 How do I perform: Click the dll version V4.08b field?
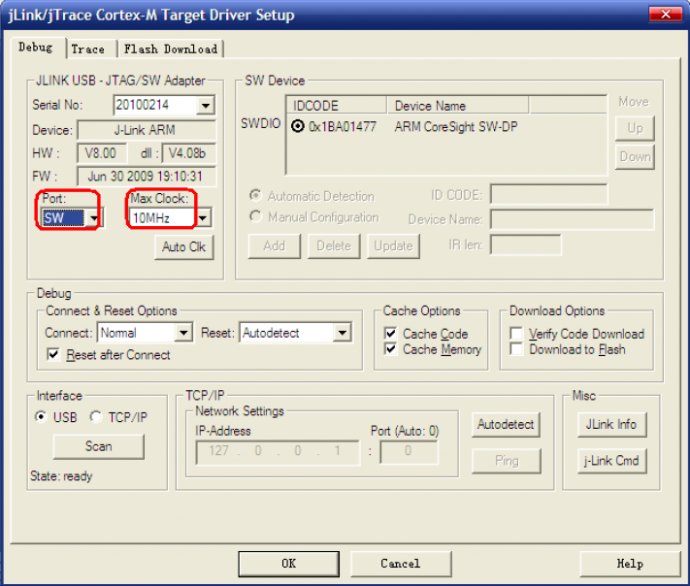pos(188,153)
